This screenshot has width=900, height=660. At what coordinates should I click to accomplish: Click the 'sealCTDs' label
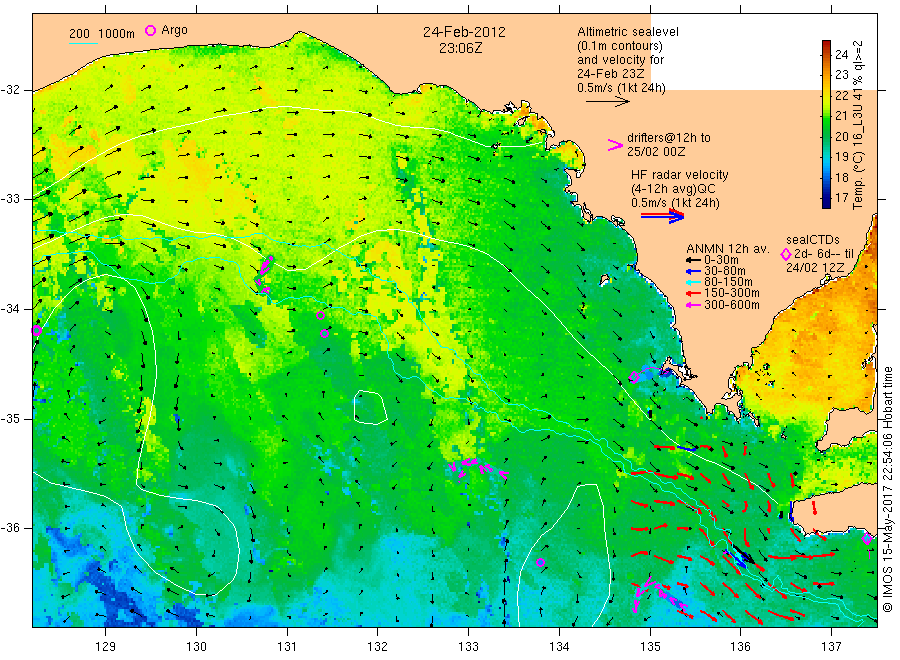point(813,240)
